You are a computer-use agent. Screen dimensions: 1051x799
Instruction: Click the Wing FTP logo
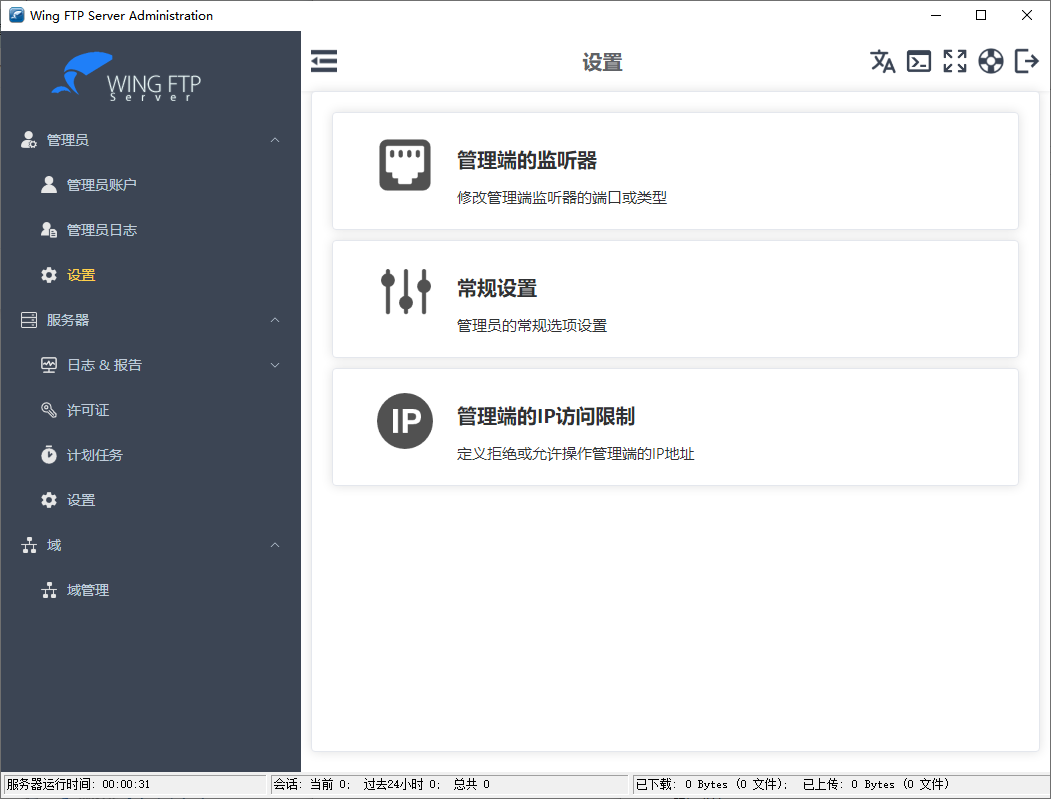130,75
